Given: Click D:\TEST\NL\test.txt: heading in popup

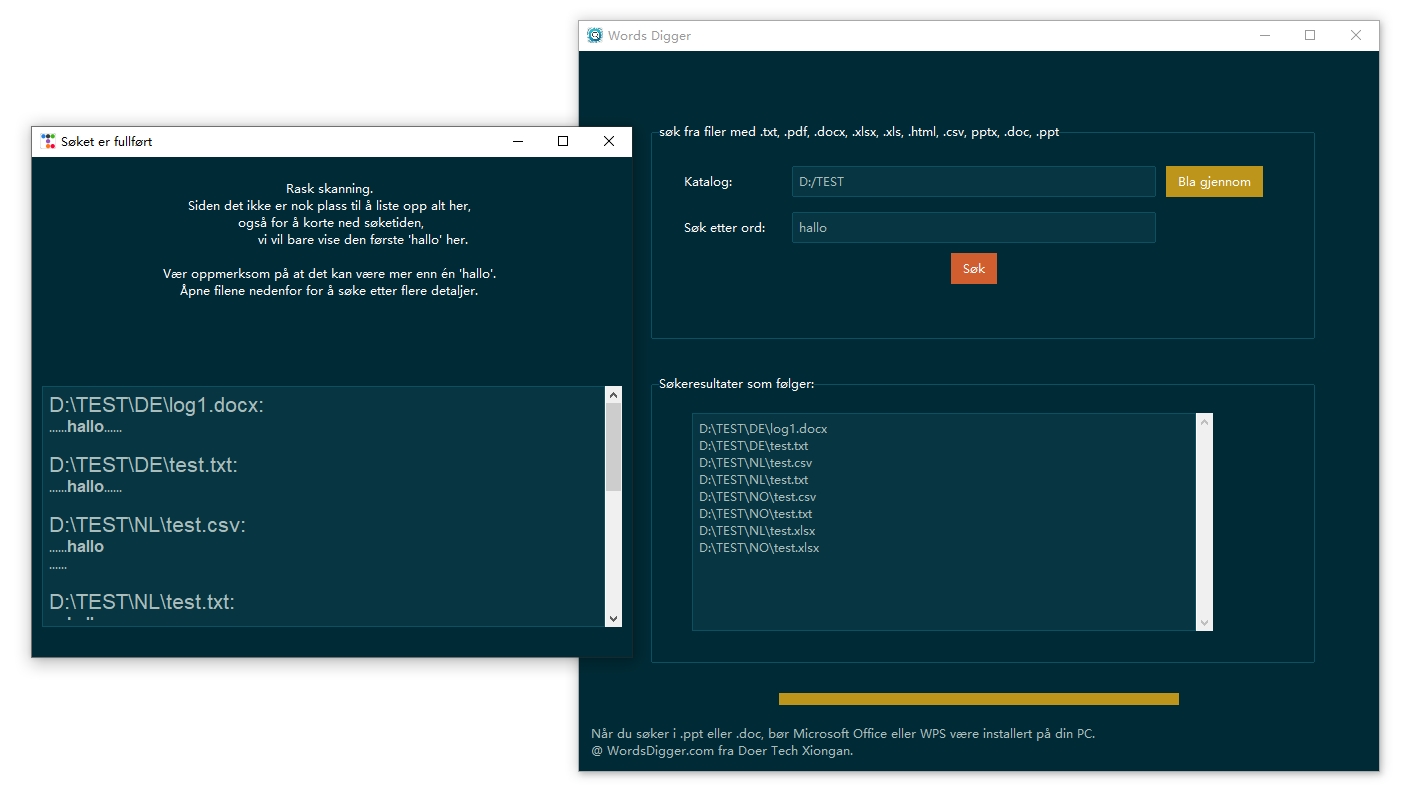Looking at the screenshot, I should [142, 602].
